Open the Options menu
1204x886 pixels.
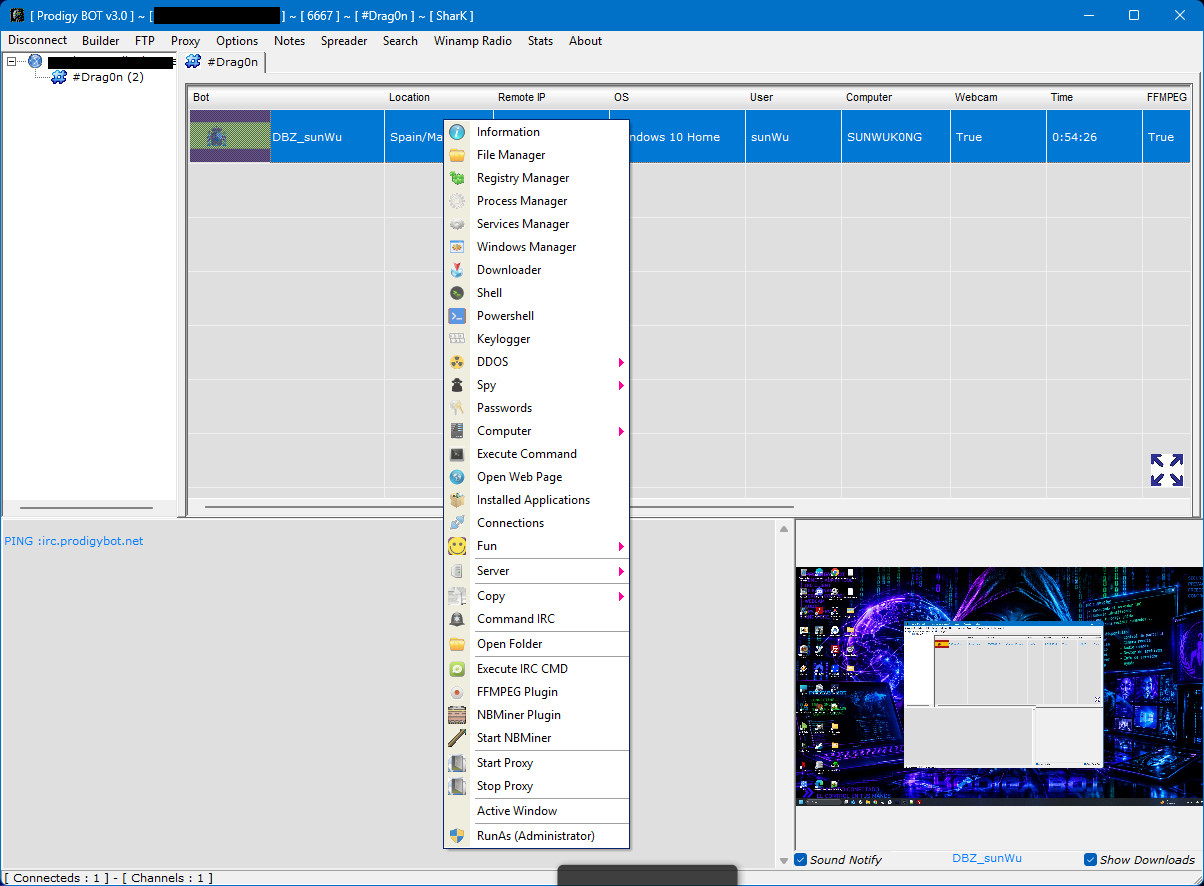[237, 41]
